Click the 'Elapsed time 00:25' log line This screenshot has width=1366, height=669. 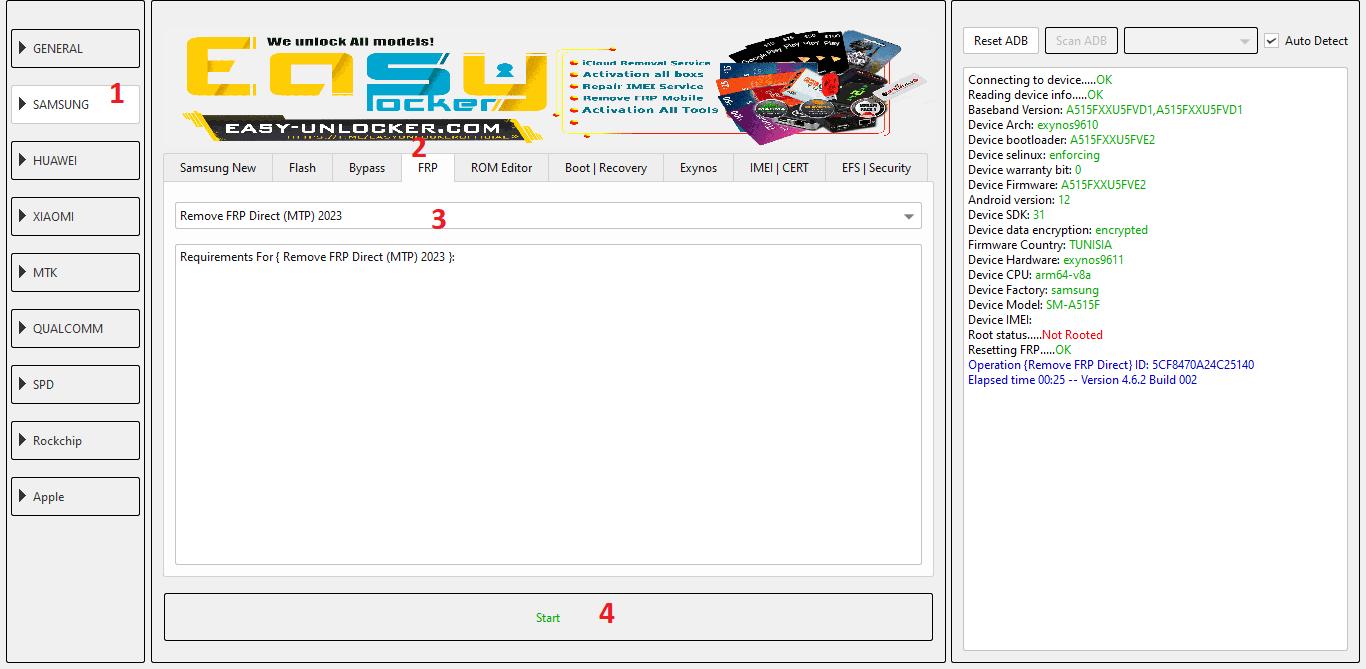[x=1082, y=380]
